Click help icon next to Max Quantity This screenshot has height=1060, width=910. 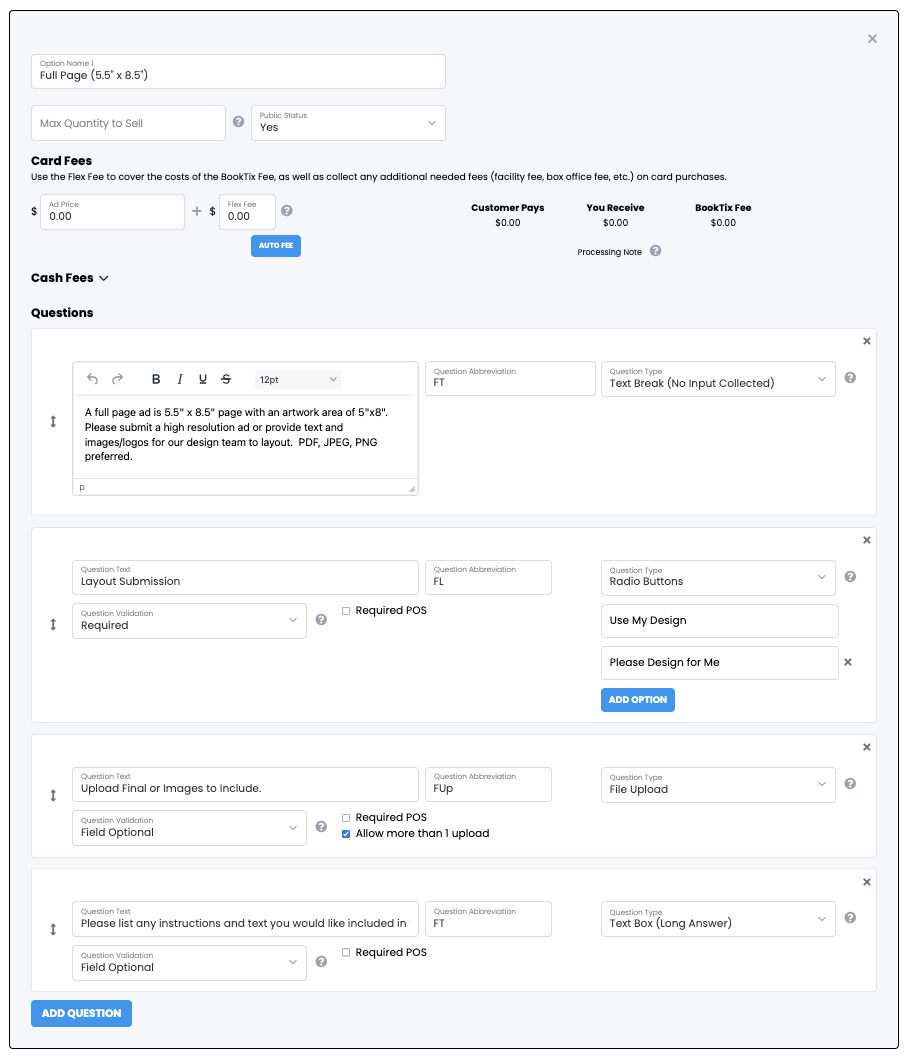click(x=238, y=122)
